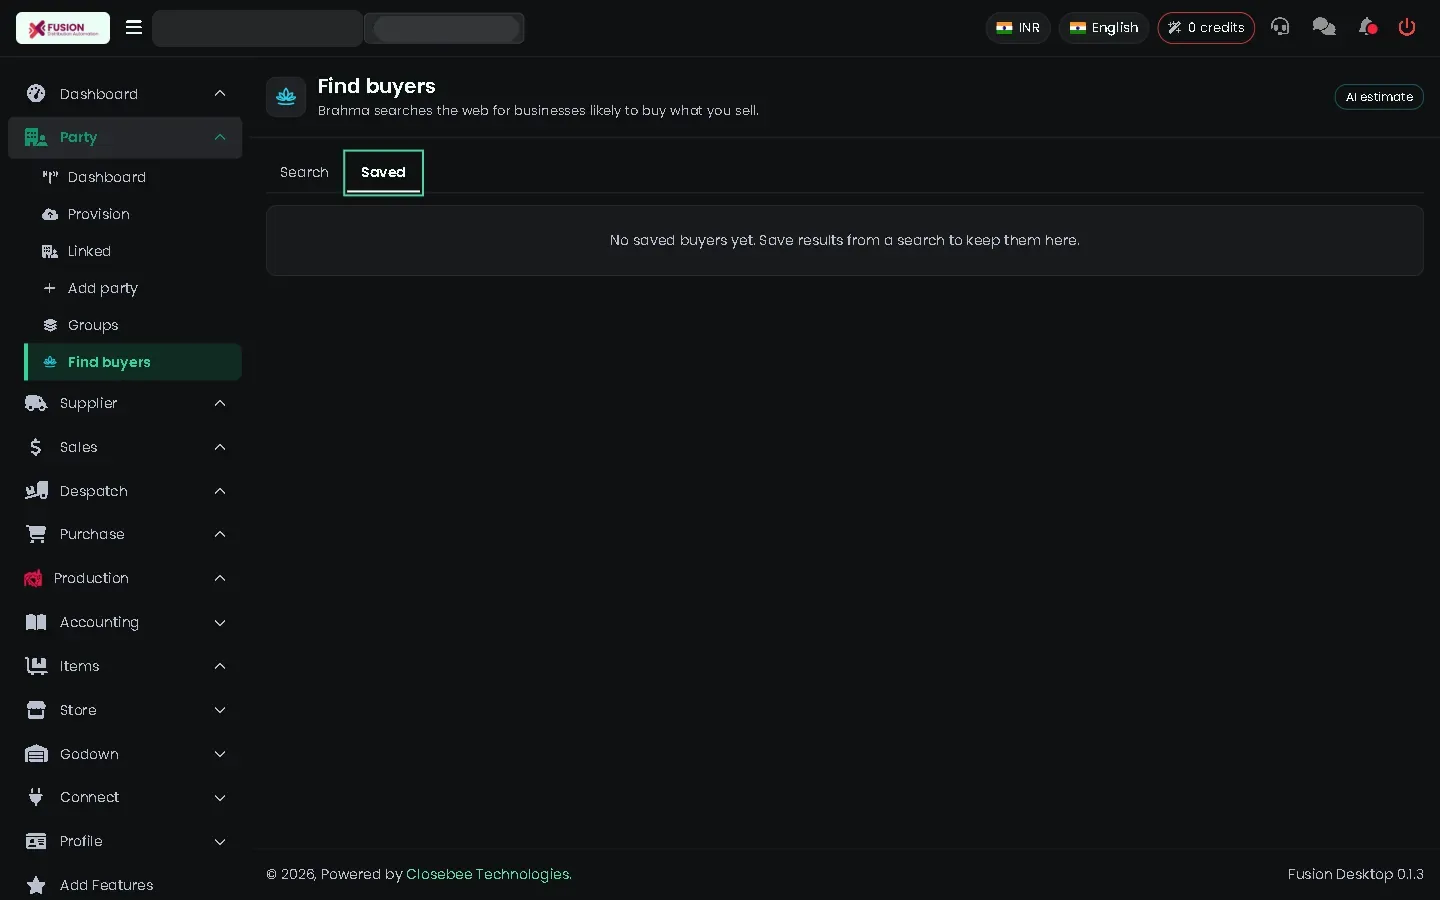Screen dimensions: 1440x900
Task: Click the Fusion logo
Action: 63,28
